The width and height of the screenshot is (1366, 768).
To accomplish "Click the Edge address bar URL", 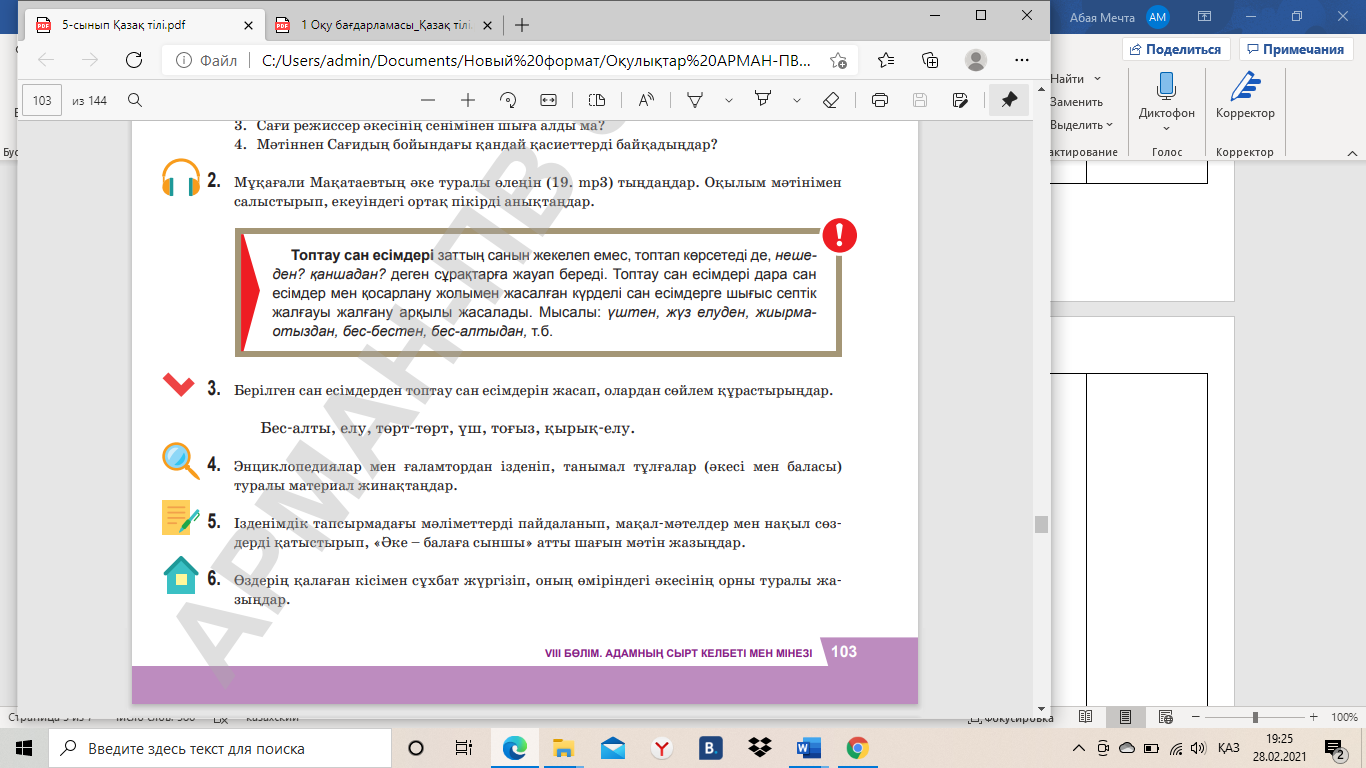I will 538,60.
